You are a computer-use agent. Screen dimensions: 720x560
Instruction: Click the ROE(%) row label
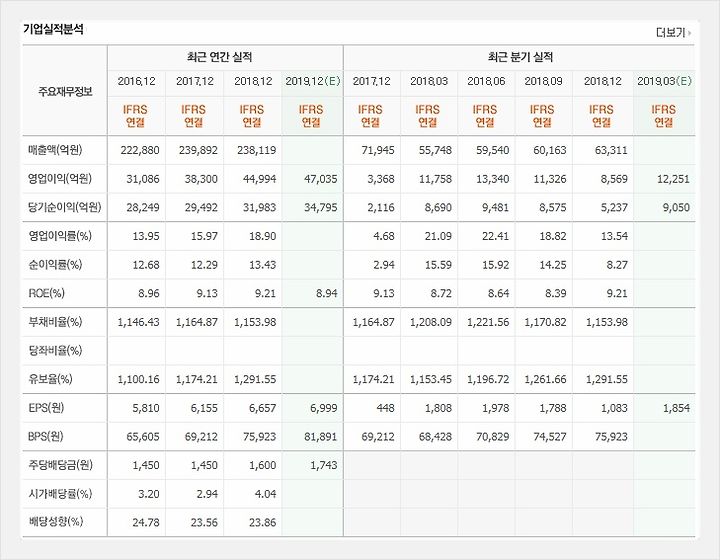click(x=46, y=293)
